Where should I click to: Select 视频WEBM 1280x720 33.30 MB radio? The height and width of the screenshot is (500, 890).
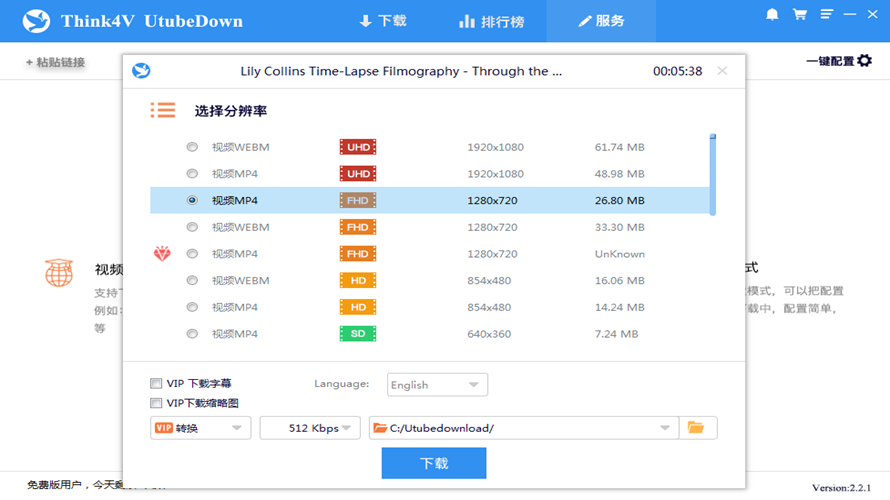(192, 227)
